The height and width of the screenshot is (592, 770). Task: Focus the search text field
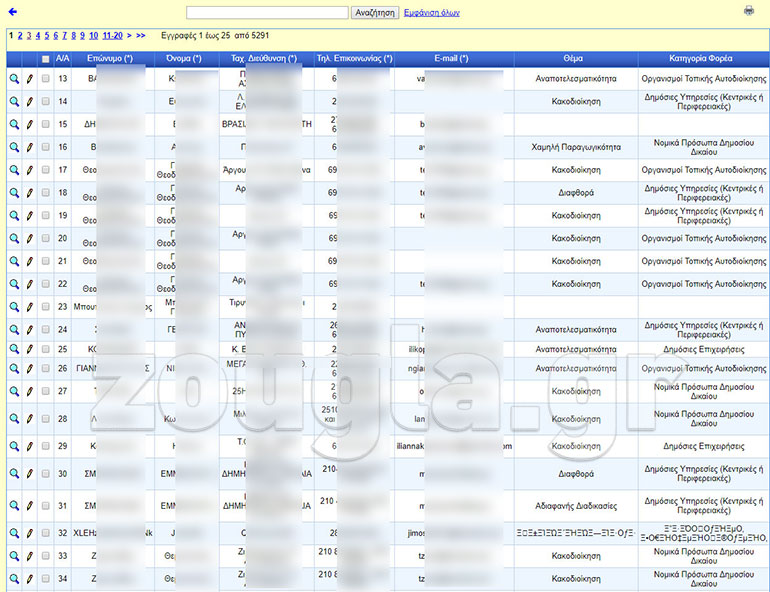click(x=267, y=13)
